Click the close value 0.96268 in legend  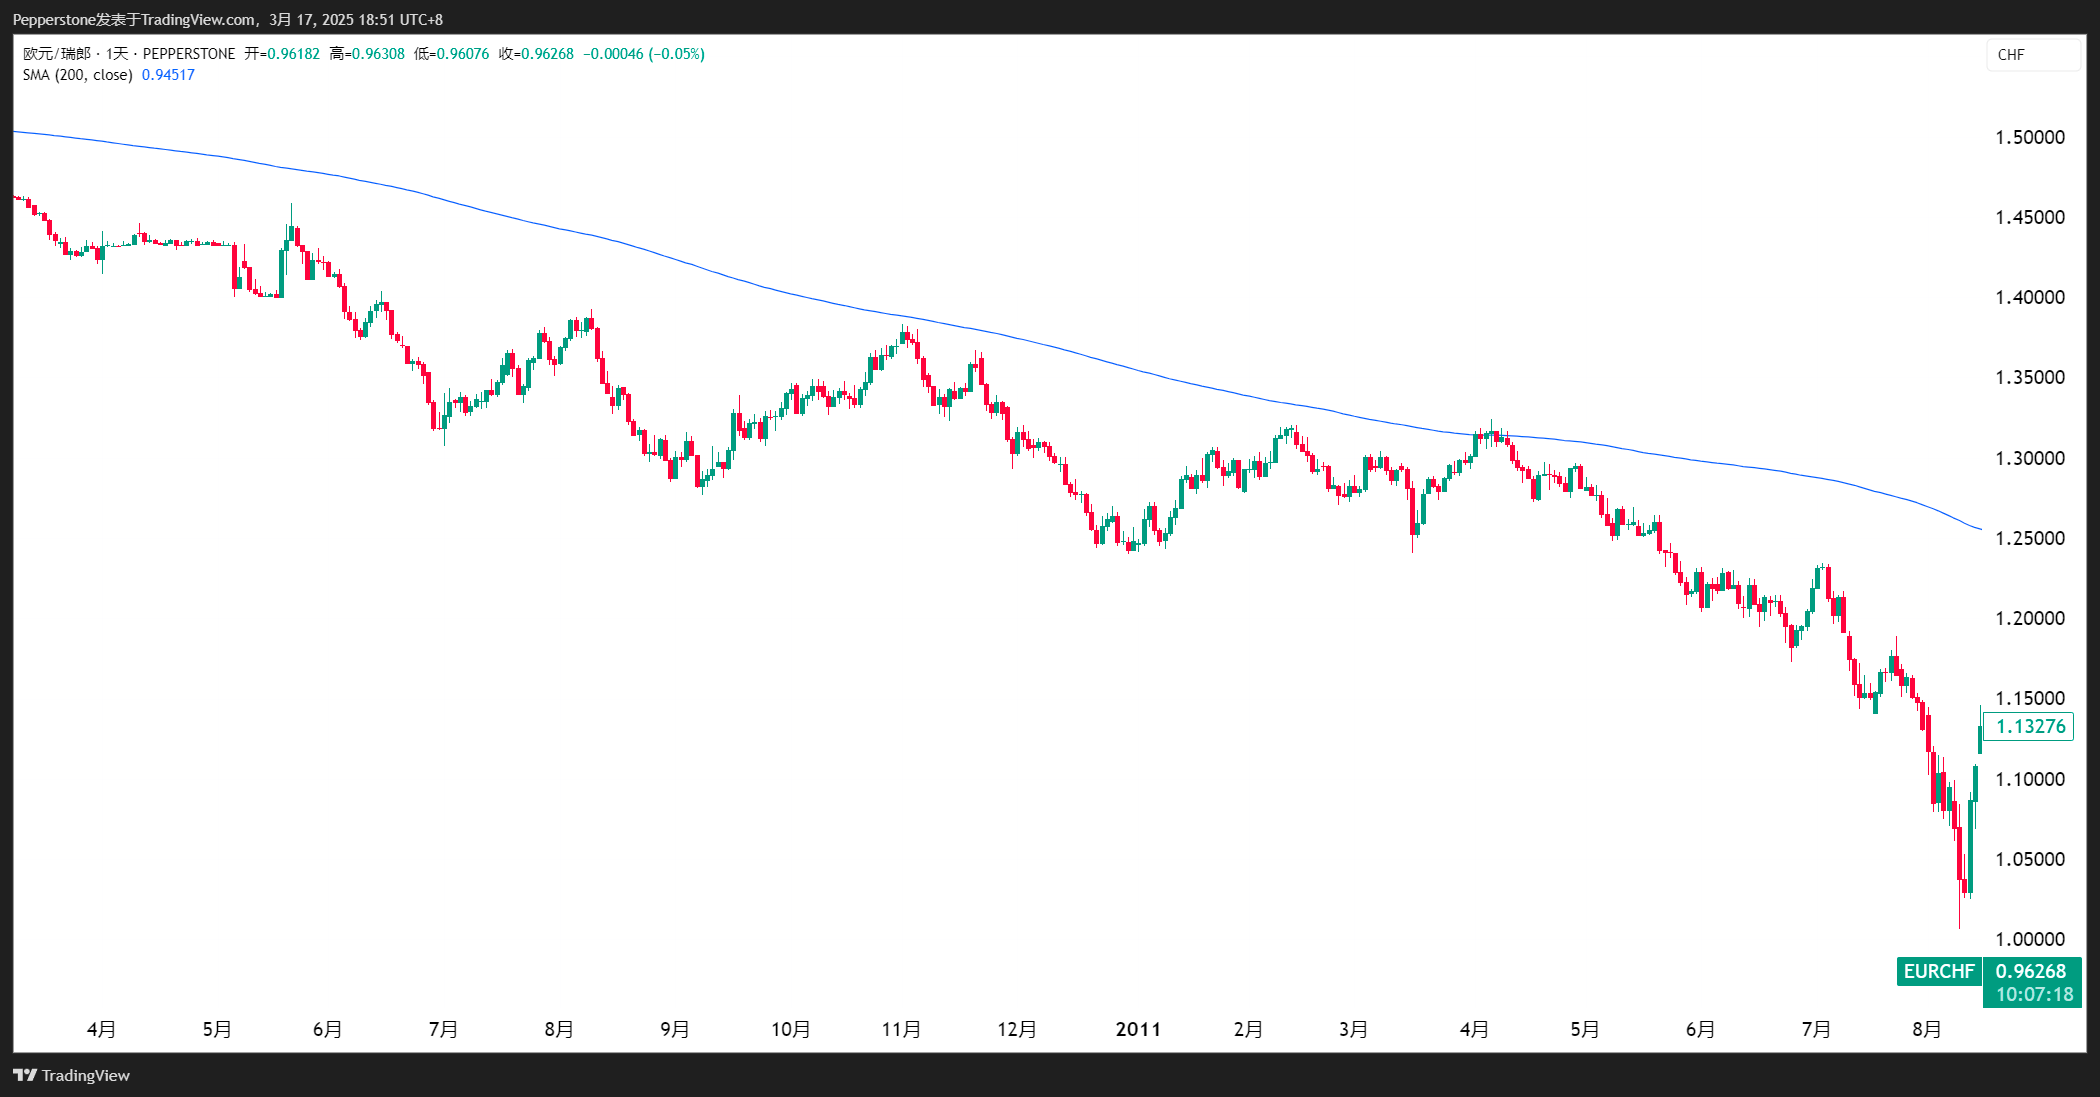click(x=548, y=54)
